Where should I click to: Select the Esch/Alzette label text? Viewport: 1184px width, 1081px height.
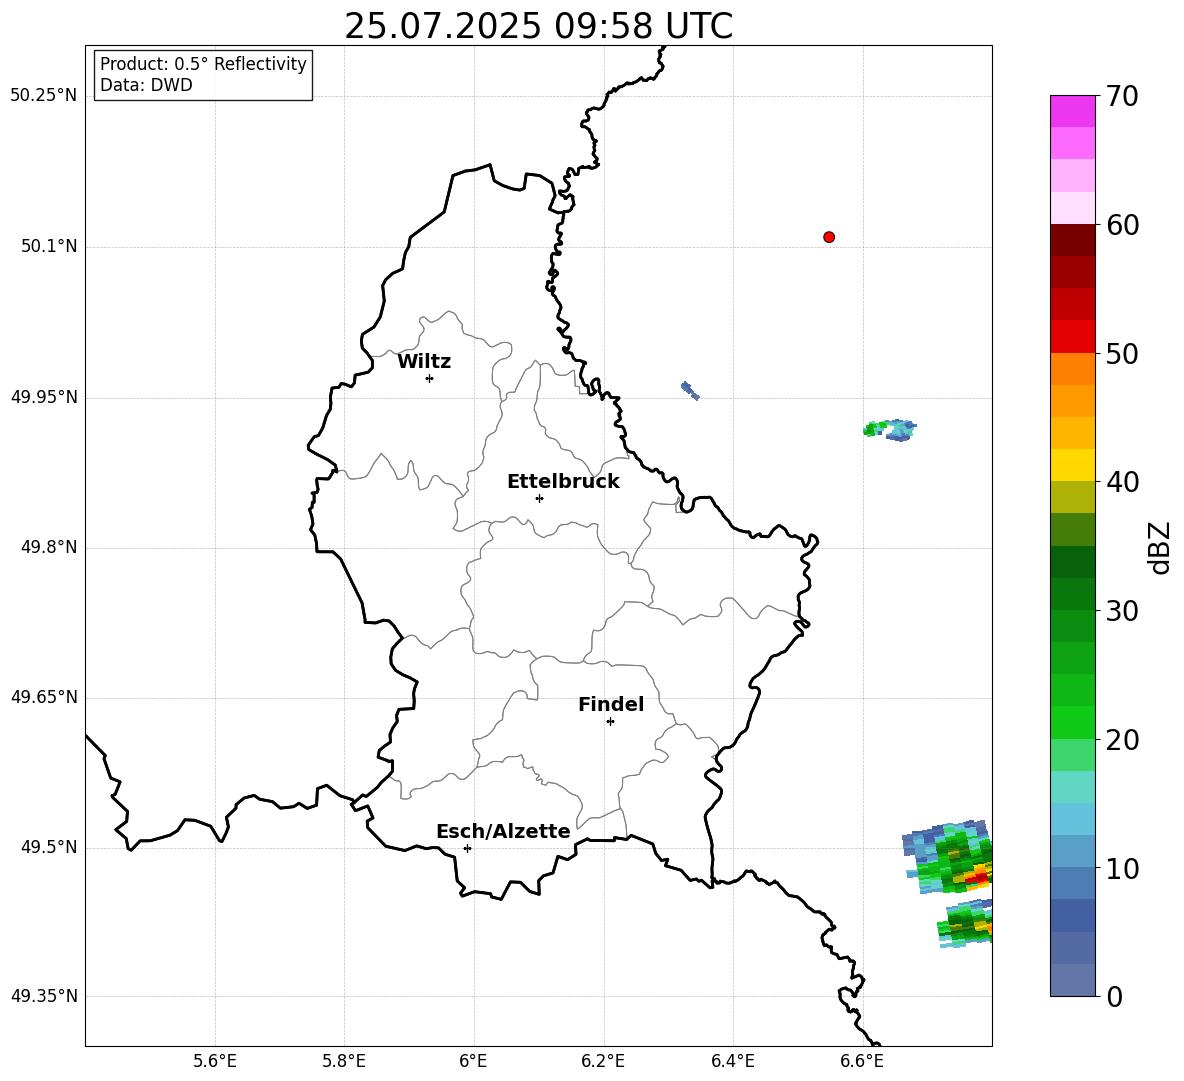(x=503, y=831)
